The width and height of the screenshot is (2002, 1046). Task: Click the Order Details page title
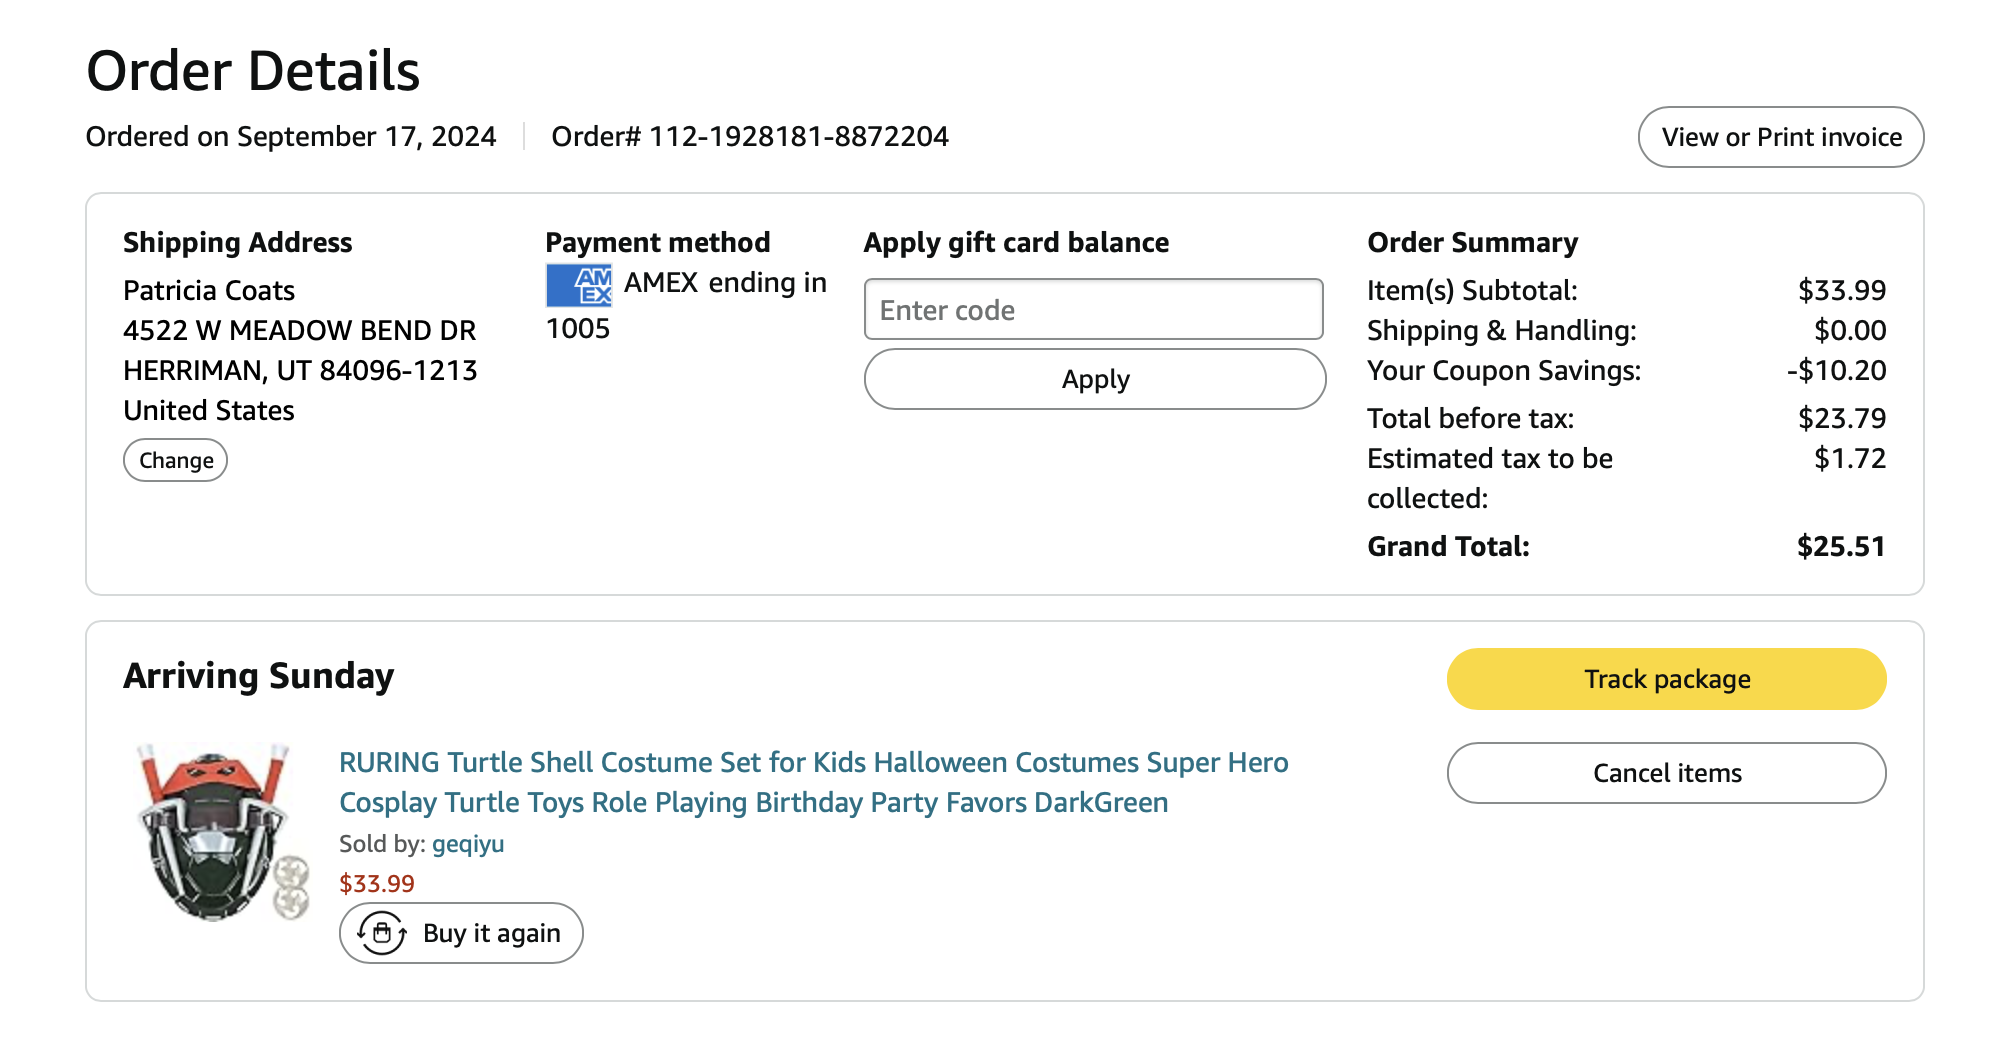coord(253,71)
